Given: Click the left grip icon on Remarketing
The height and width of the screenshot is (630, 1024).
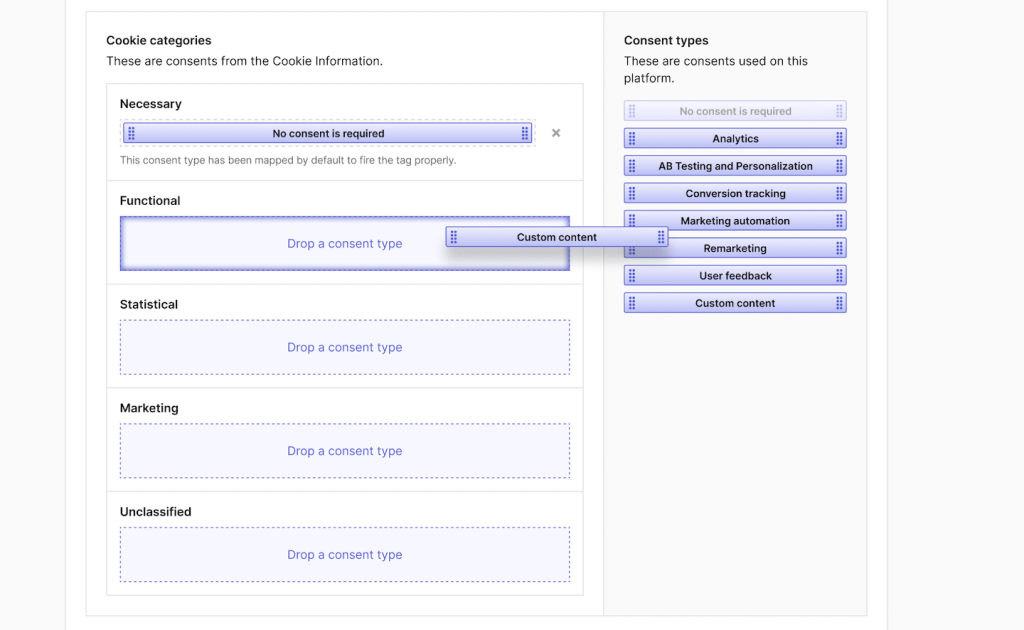Looking at the screenshot, I should point(631,248).
